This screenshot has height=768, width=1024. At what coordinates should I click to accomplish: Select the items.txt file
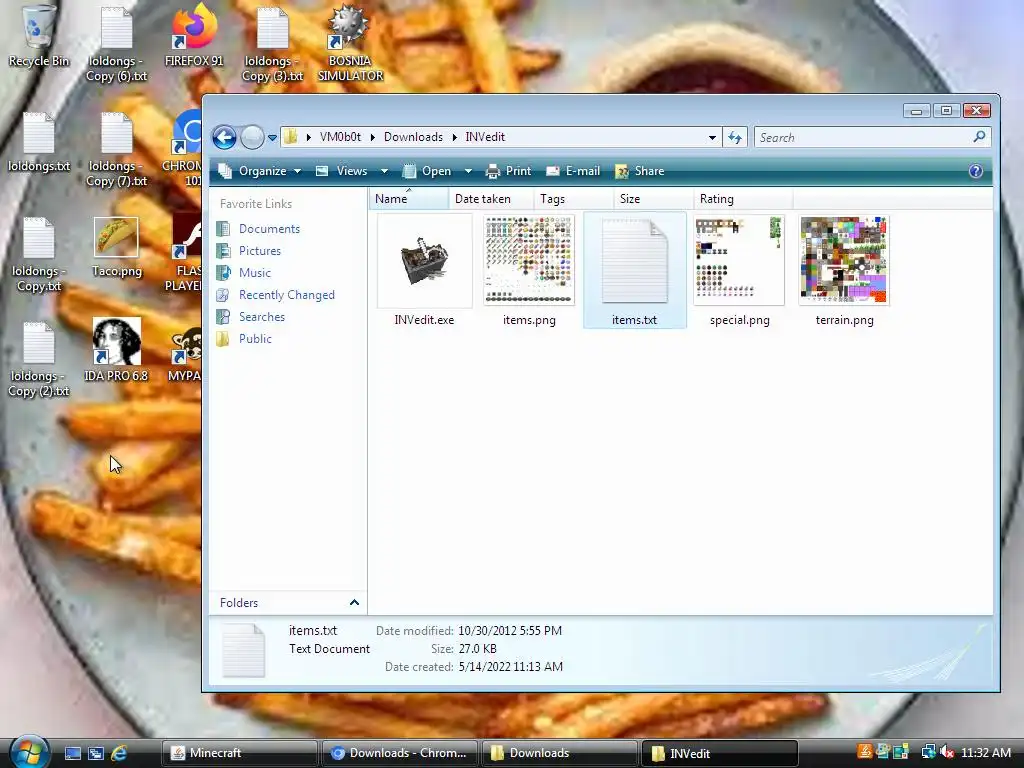coord(634,270)
